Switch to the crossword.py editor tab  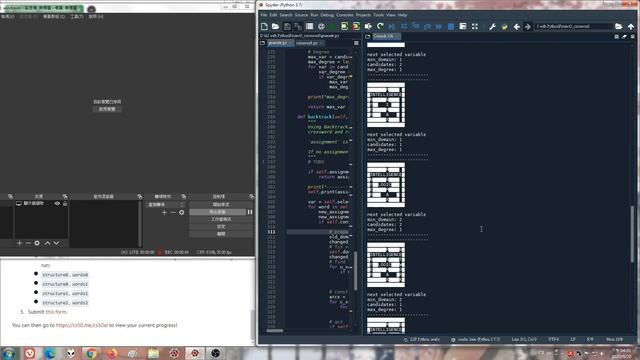point(309,43)
